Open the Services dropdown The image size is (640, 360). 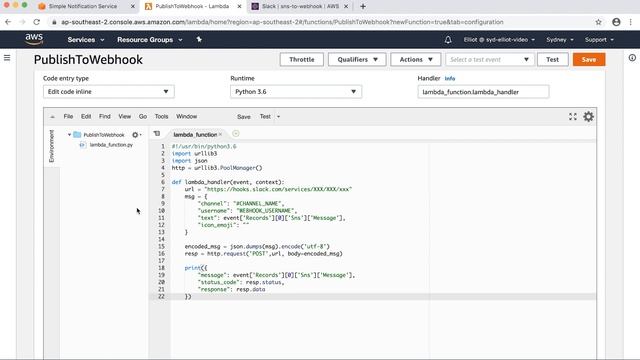tap(86, 40)
